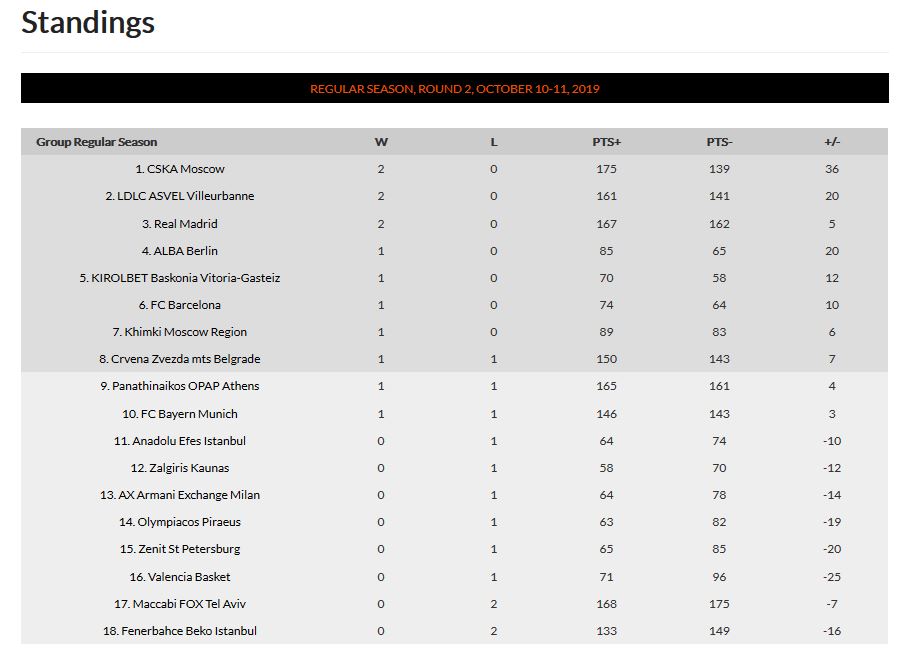Click the PTS+ column header
The height and width of the screenshot is (655, 916).
pos(606,142)
